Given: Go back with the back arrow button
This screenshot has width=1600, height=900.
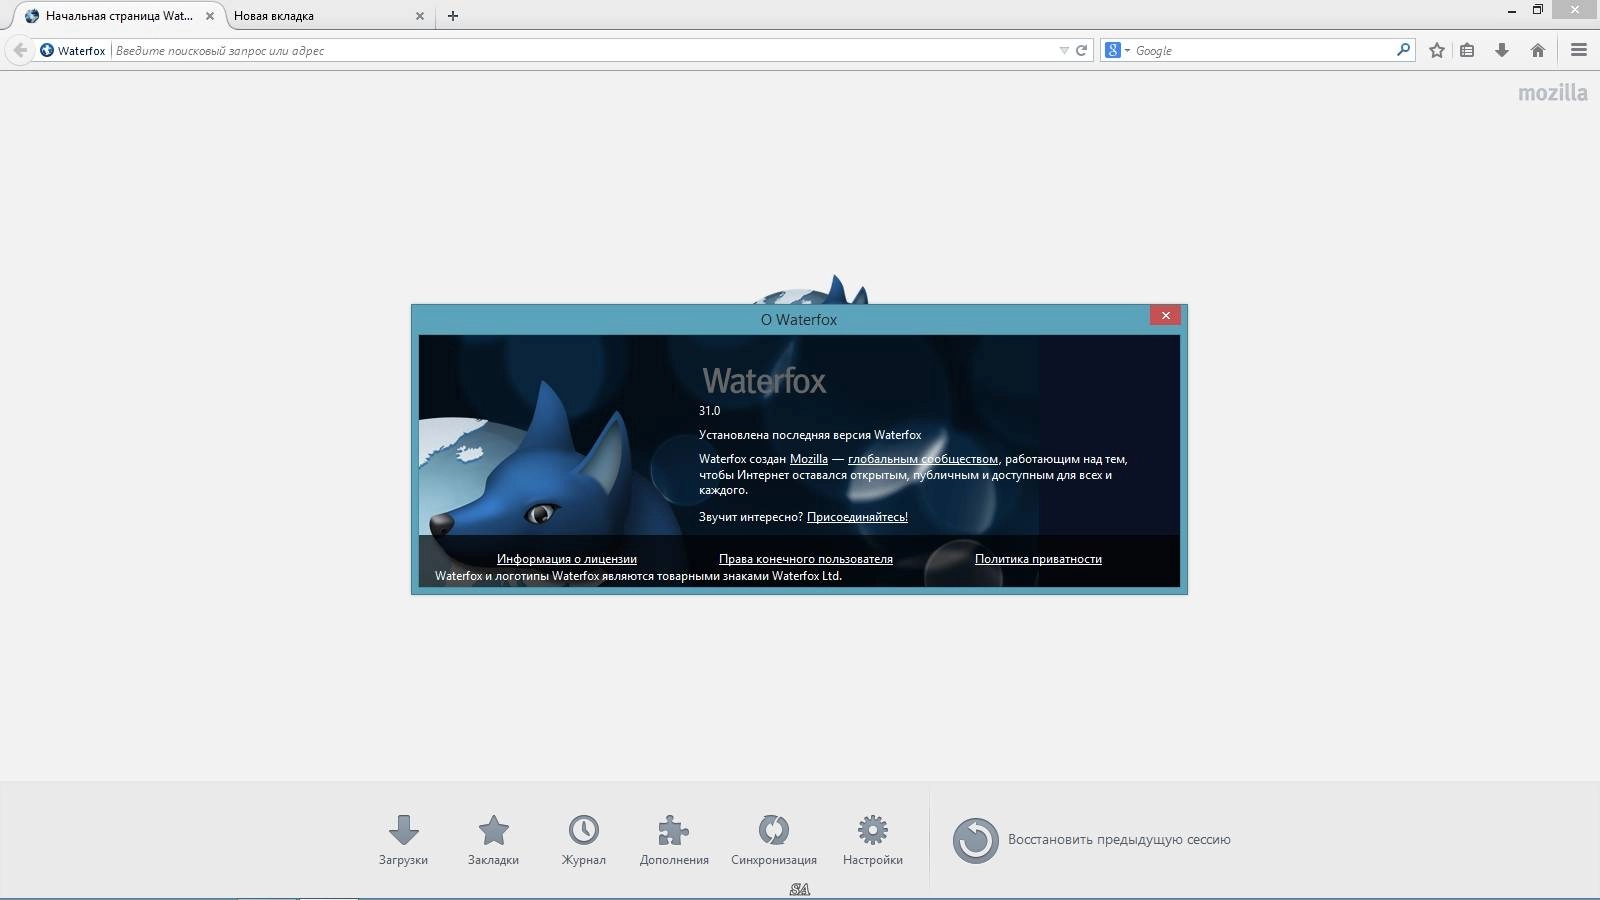Looking at the screenshot, I should 19,50.
